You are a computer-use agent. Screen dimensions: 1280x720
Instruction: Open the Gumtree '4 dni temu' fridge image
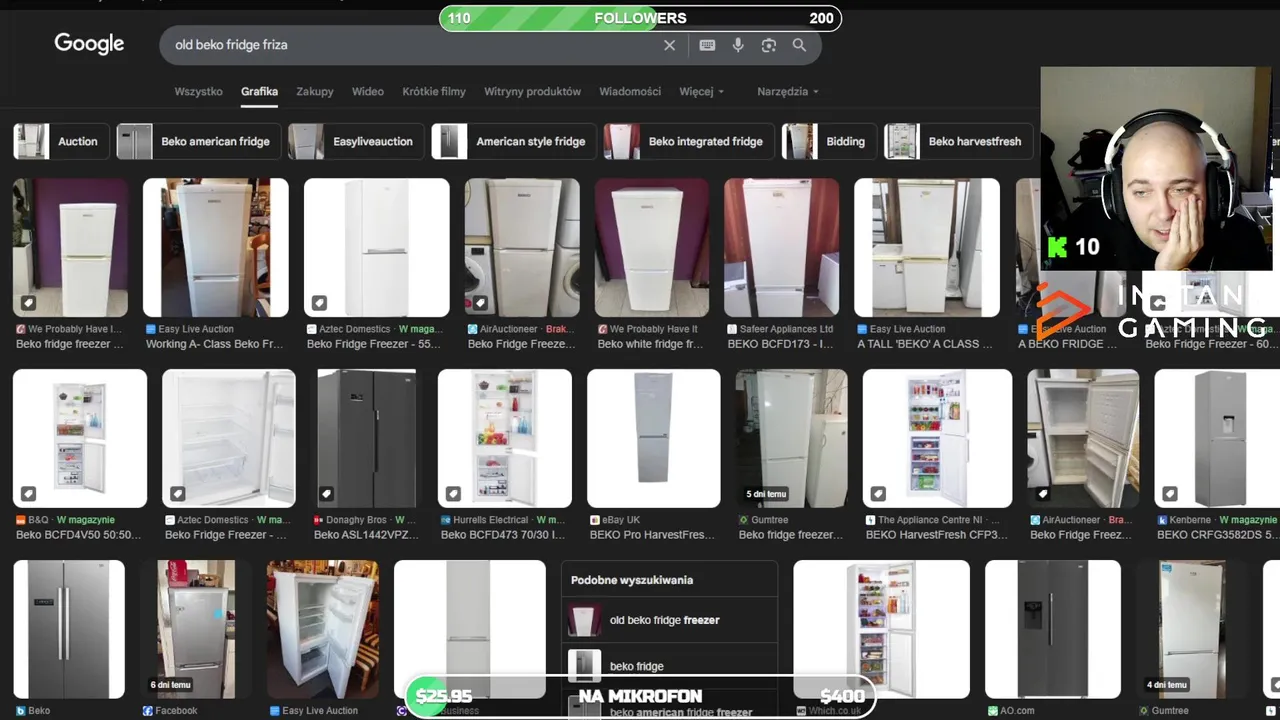pos(1190,630)
